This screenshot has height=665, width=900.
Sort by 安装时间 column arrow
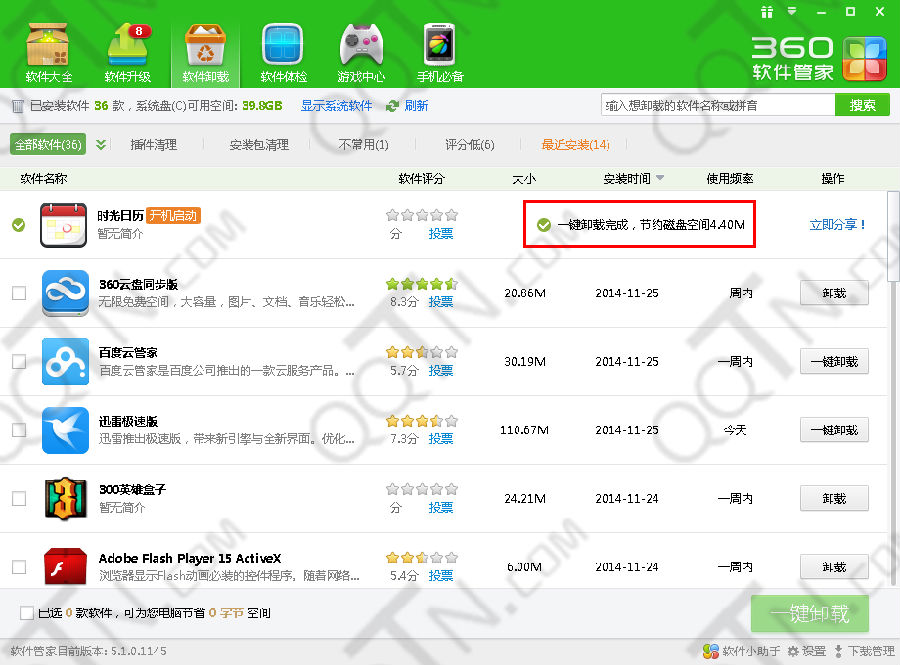tap(660, 179)
